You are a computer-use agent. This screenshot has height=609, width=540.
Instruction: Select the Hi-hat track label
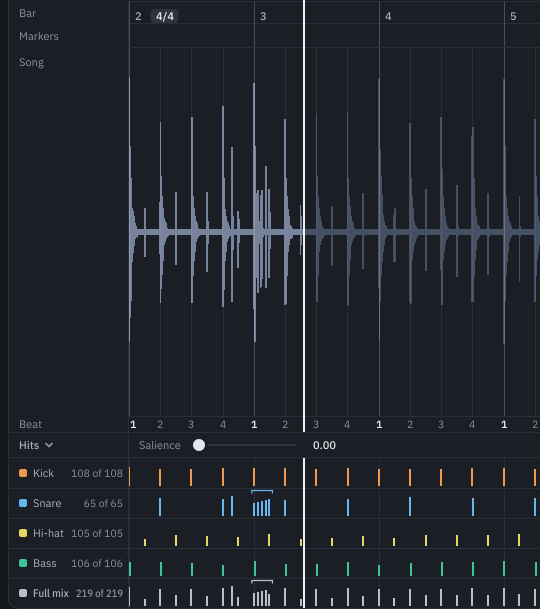tap(48, 533)
